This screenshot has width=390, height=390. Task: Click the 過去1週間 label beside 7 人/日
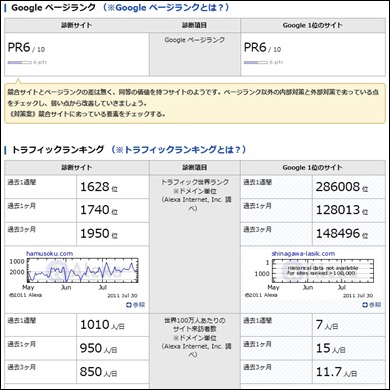point(258,321)
